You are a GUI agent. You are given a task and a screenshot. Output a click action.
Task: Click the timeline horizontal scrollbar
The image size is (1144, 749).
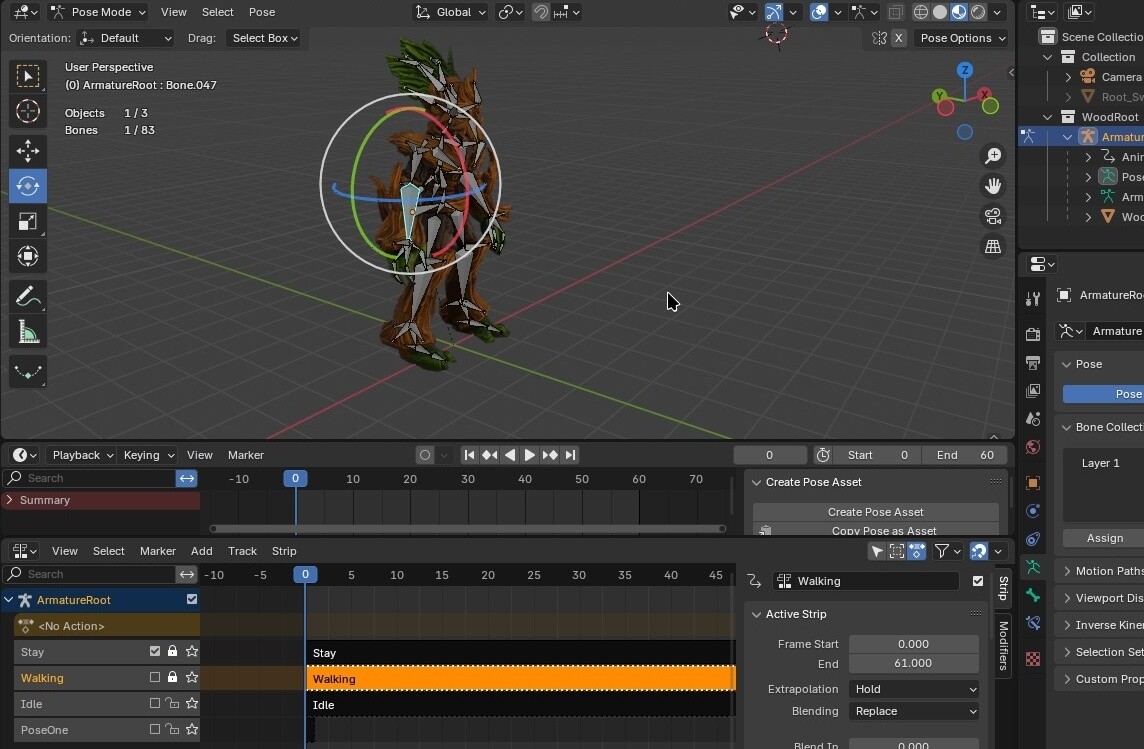[x=467, y=528]
